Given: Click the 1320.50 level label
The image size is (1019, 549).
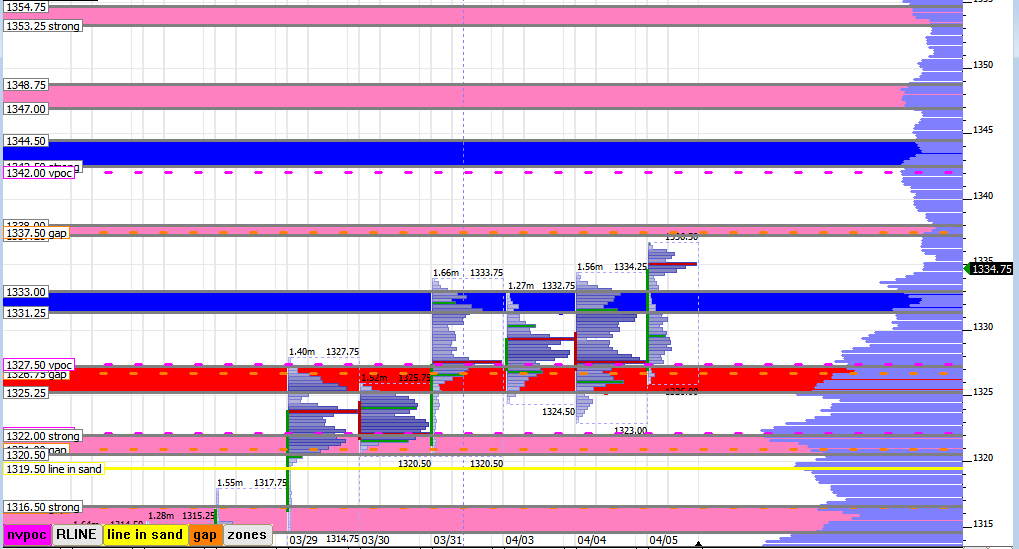Looking at the screenshot, I should [26, 455].
